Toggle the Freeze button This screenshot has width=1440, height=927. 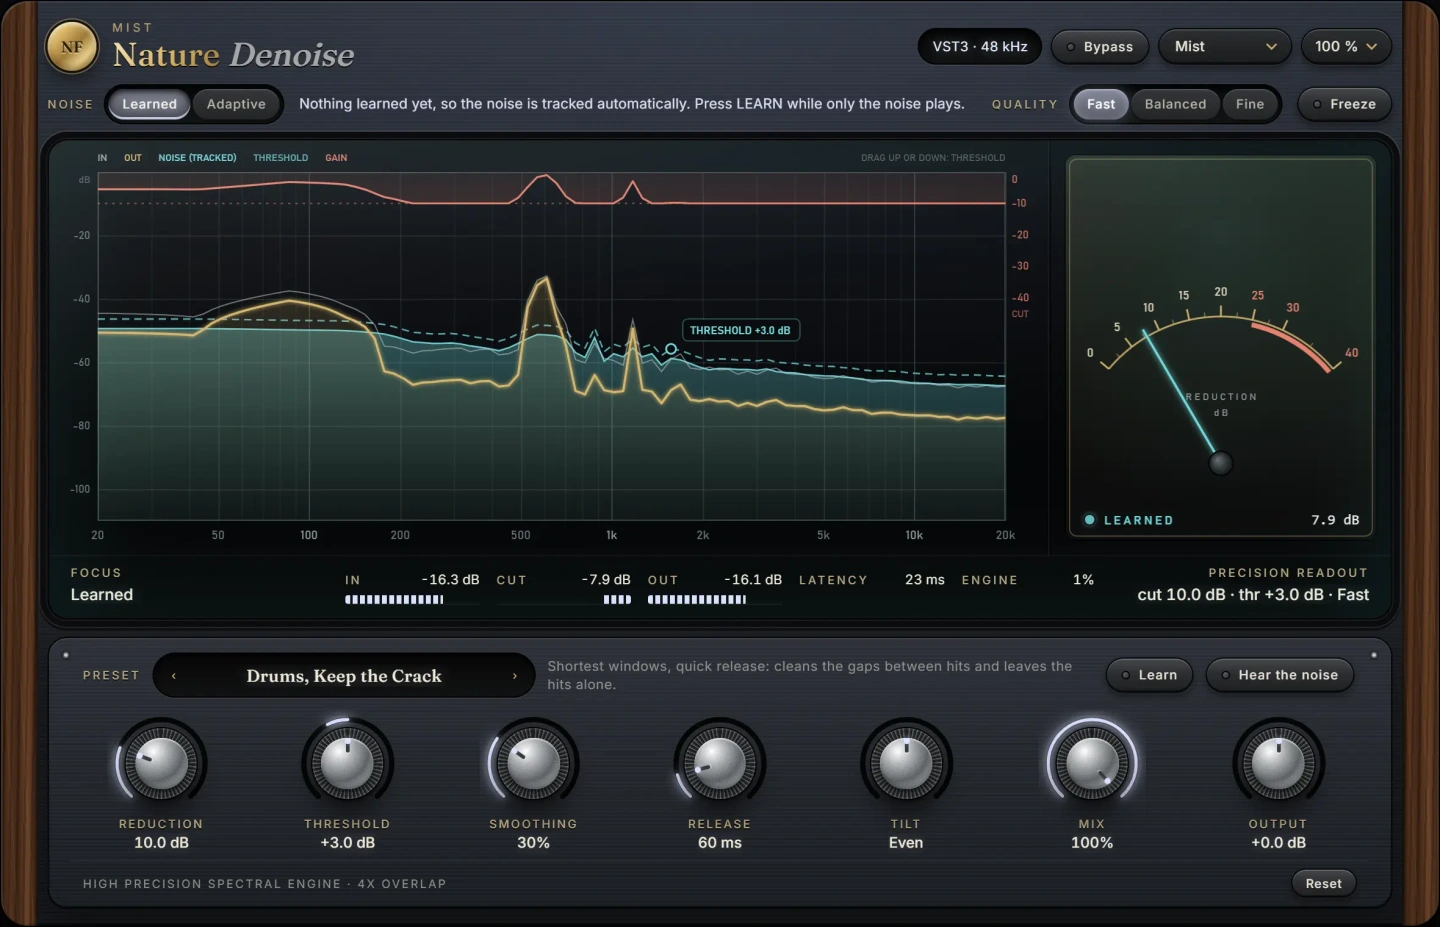(1344, 104)
